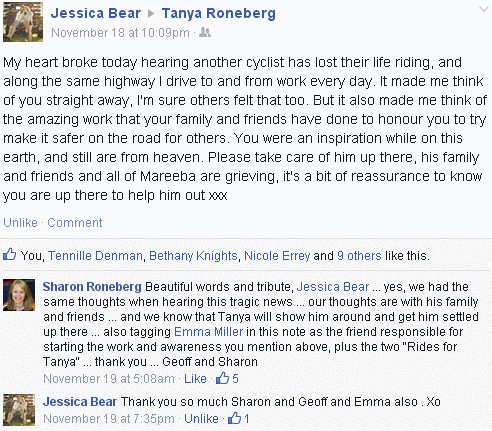Open Jessica Bear's profile from post header
492x431 pixels.
pyautogui.click(x=96, y=14)
